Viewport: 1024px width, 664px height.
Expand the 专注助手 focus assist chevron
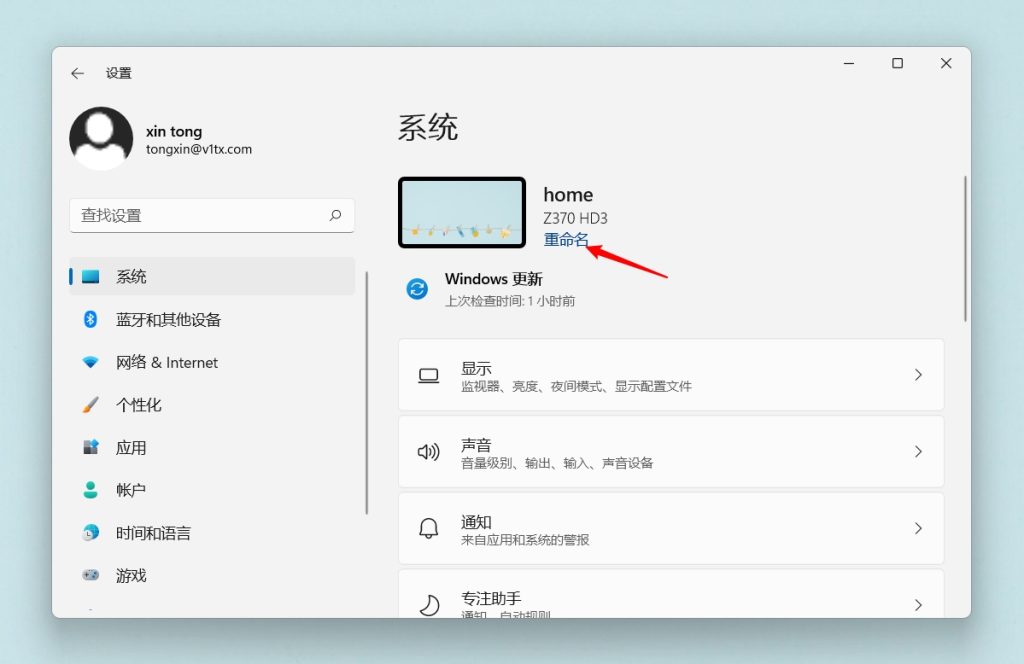point(918,605)
